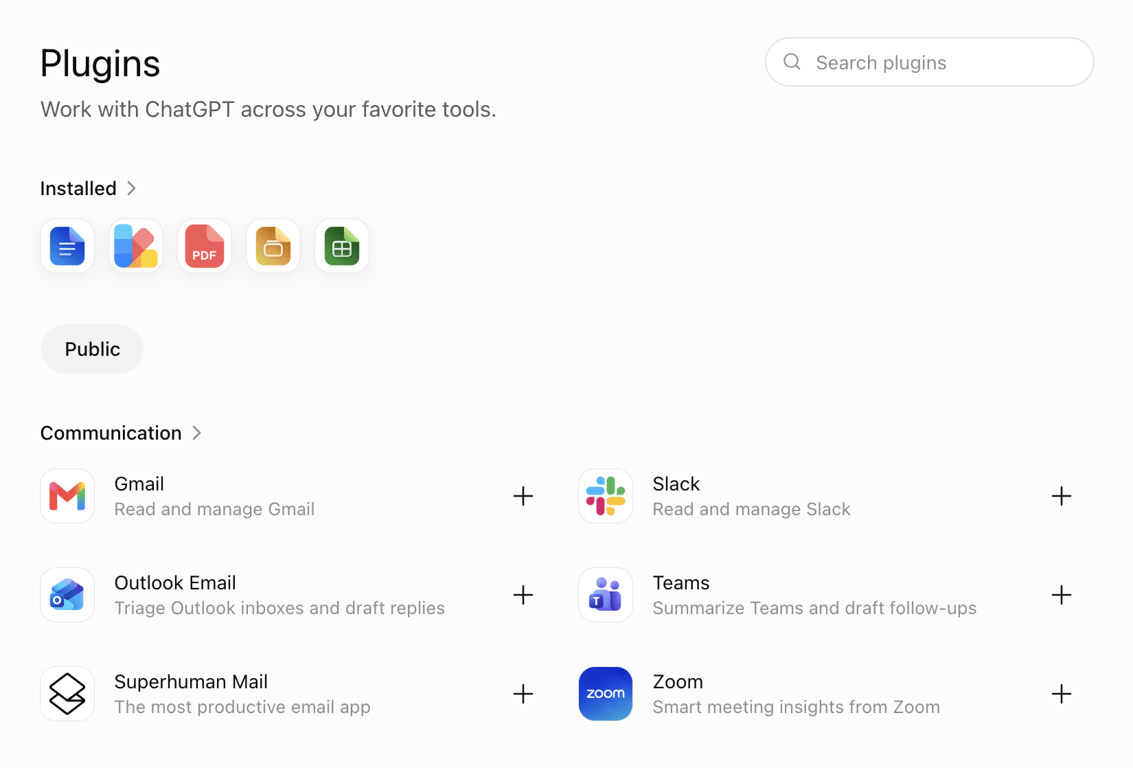Focus the Search plugins field
The height and width of the screenshot is (768, 1133).
[929, 62]
